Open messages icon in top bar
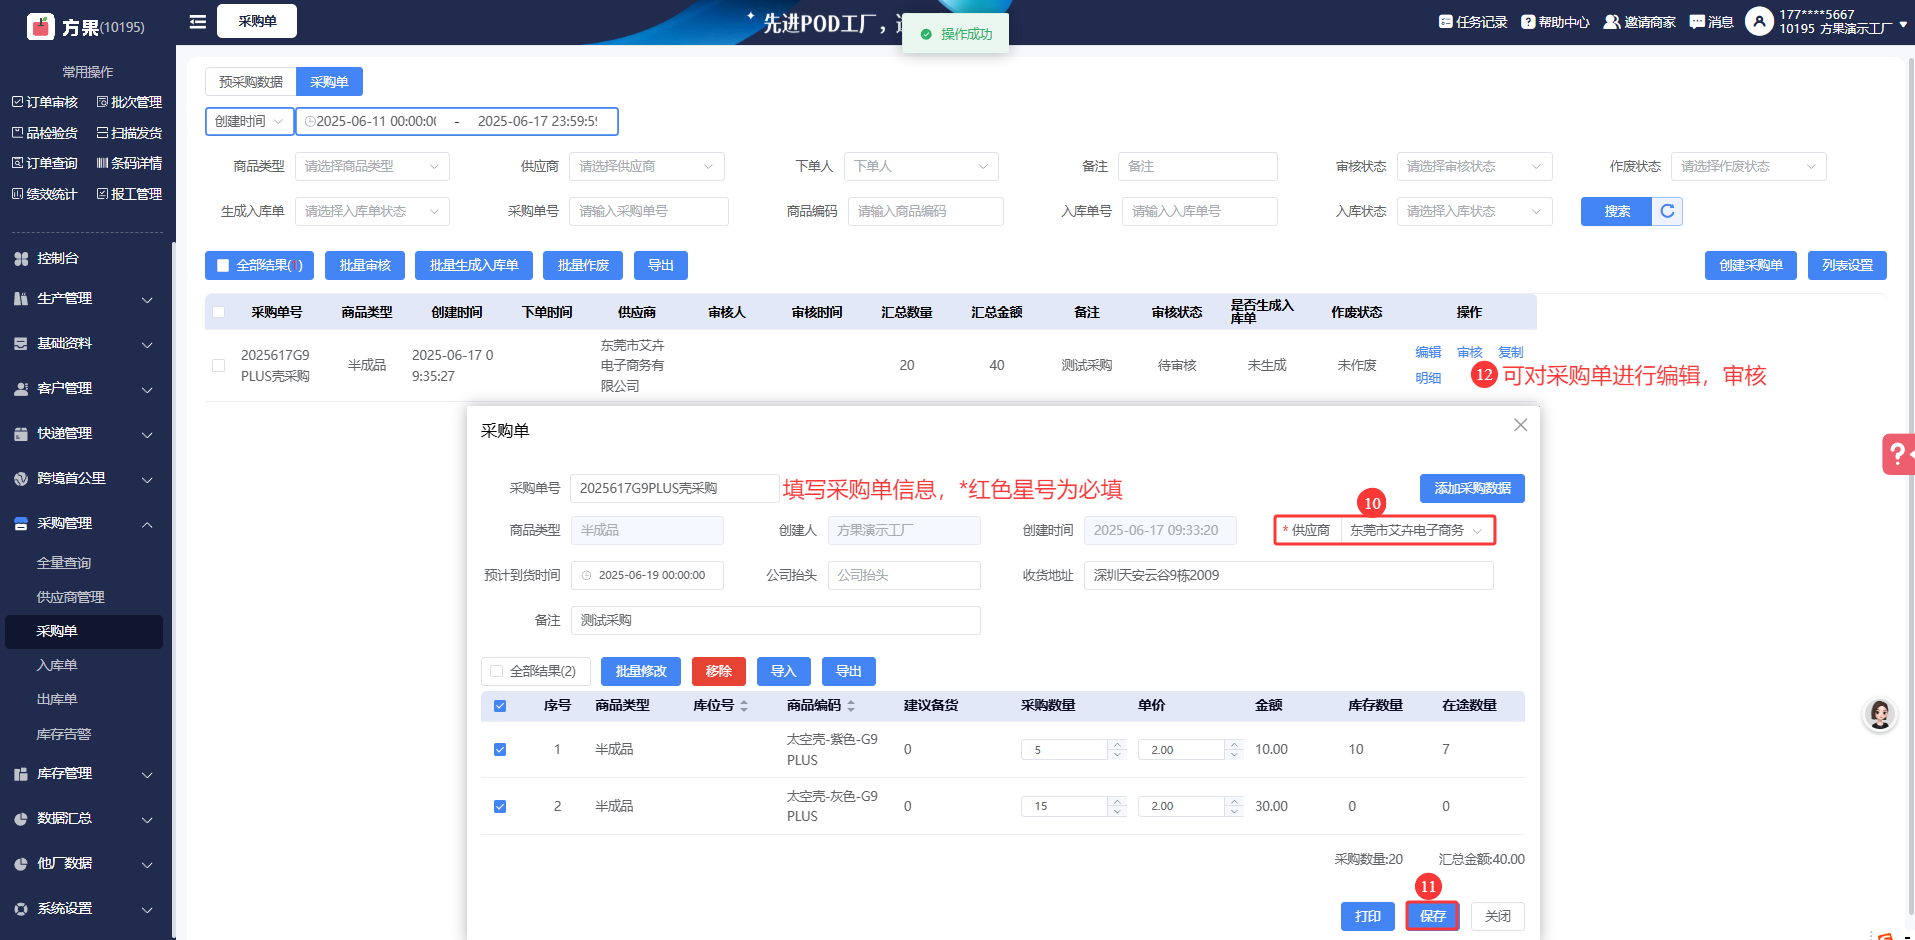The image size is (1915, 940). (1697, 22)
